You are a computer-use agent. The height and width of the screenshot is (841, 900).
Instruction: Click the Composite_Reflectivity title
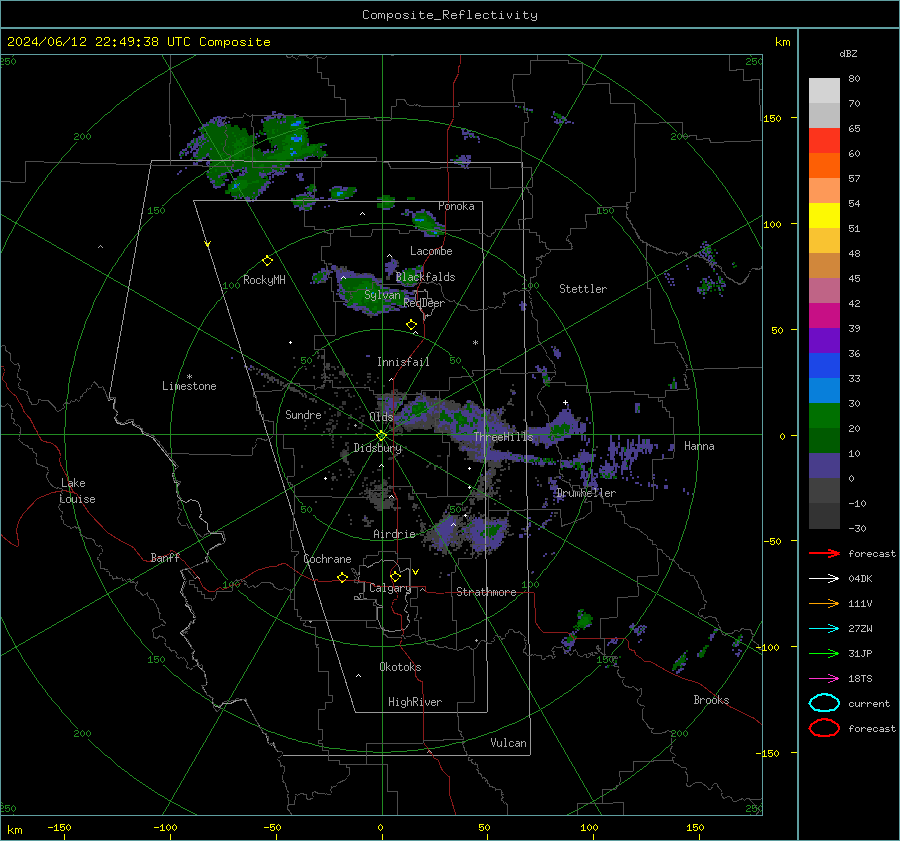(x=450, y=15)
